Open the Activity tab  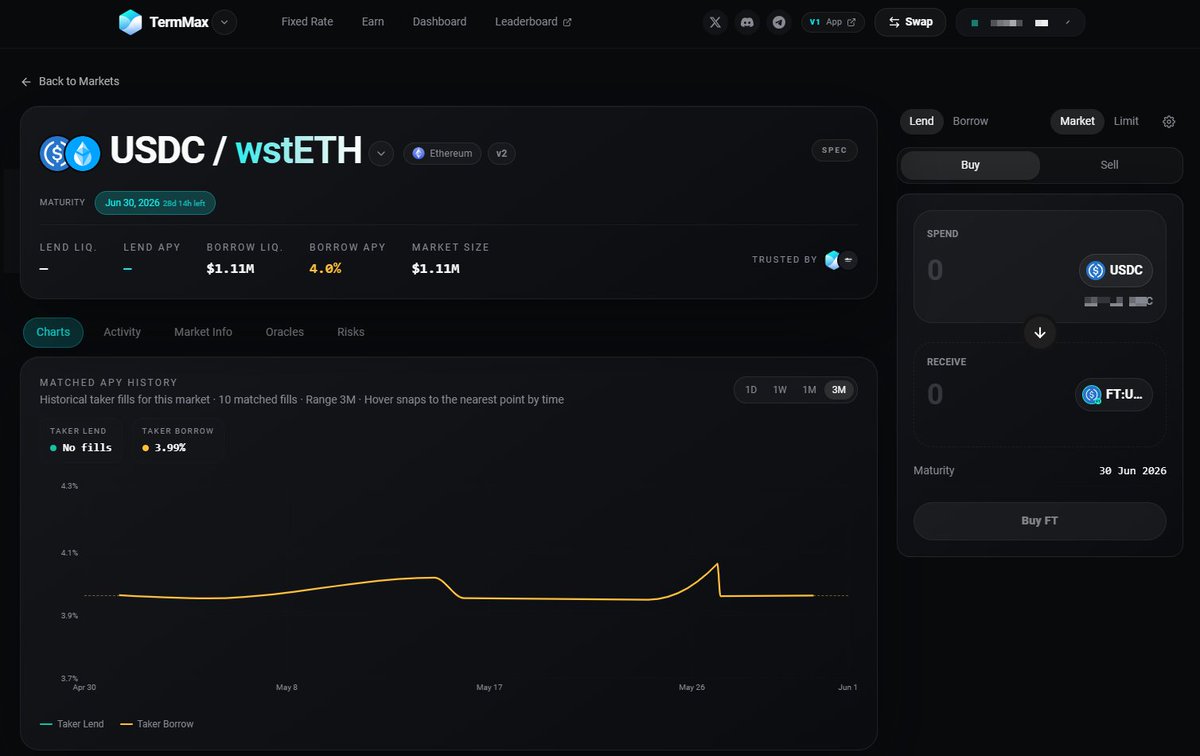[122, 332]
